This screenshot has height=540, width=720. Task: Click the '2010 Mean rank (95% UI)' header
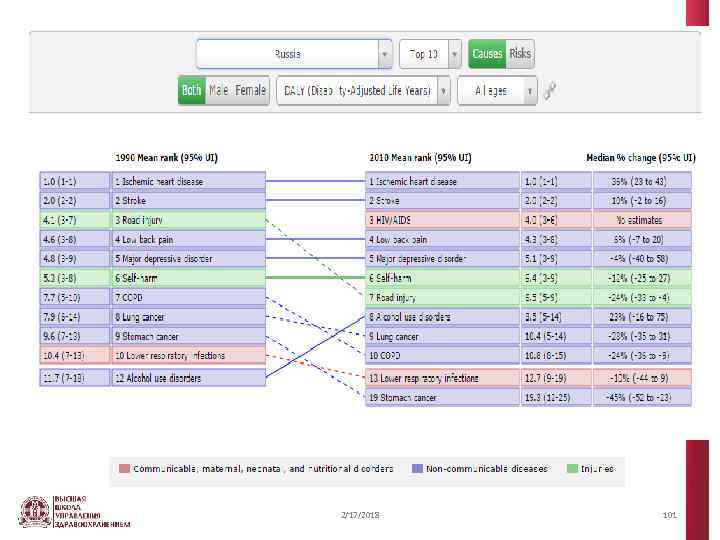tap(420, 158)
